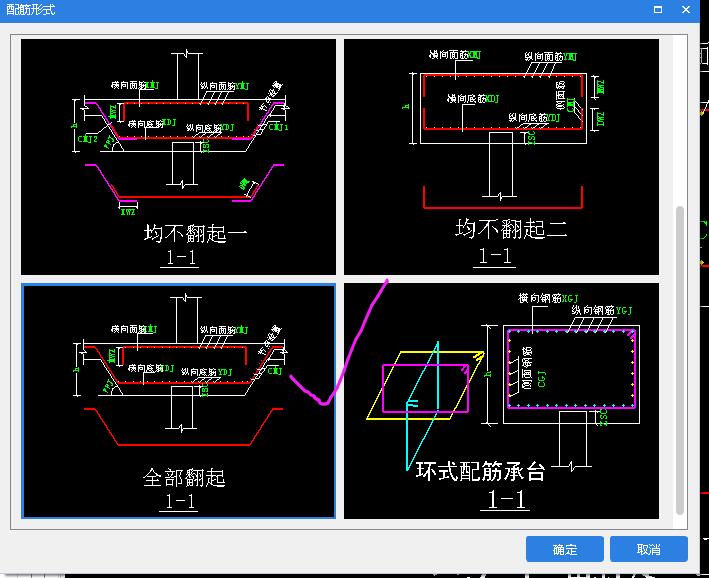This screenshot has height=578, width=709.
Task: Confirm with the 确定 button
Action: 565,549
